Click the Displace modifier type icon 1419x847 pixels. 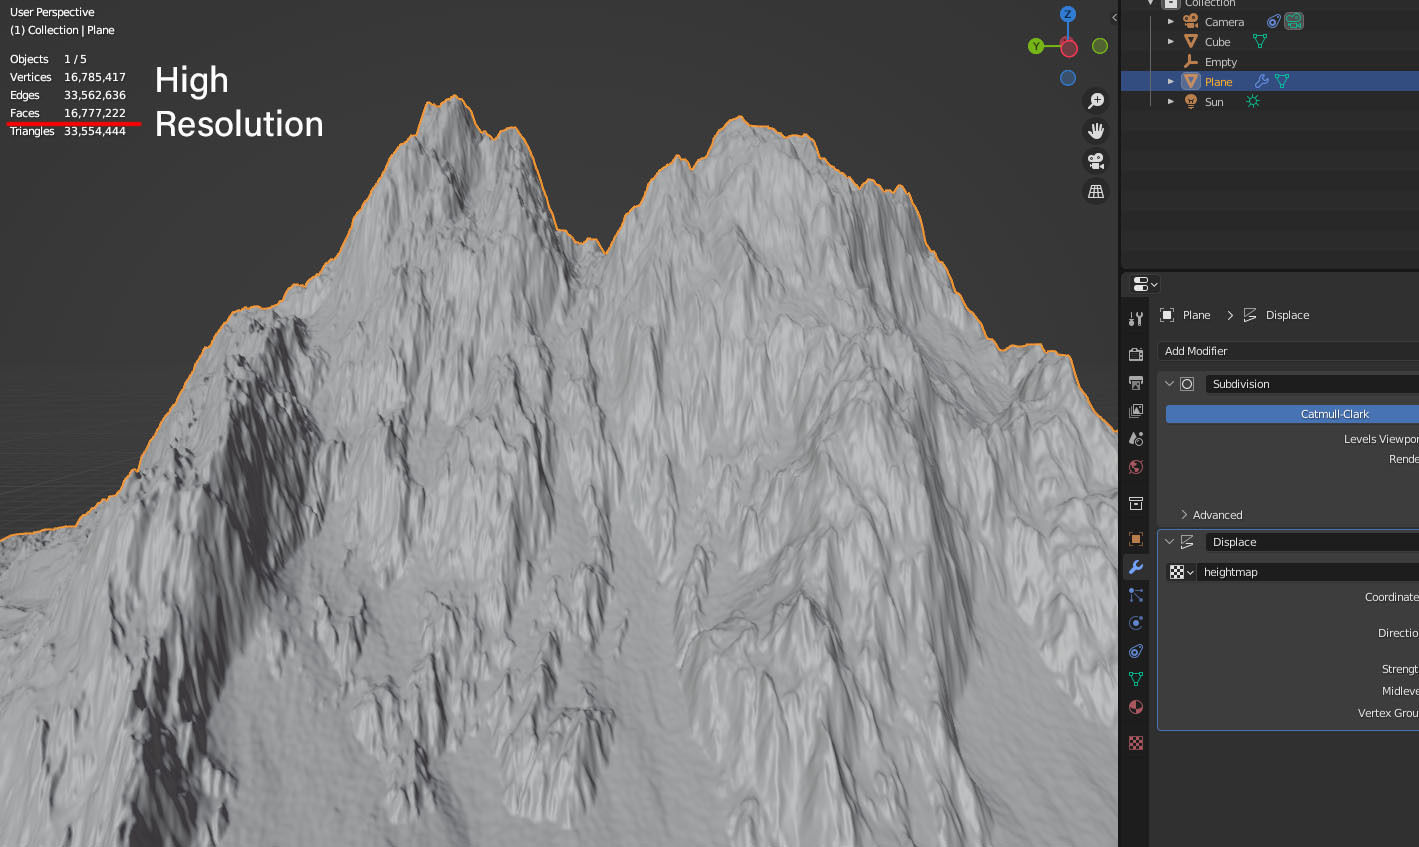click(1187, 542)
